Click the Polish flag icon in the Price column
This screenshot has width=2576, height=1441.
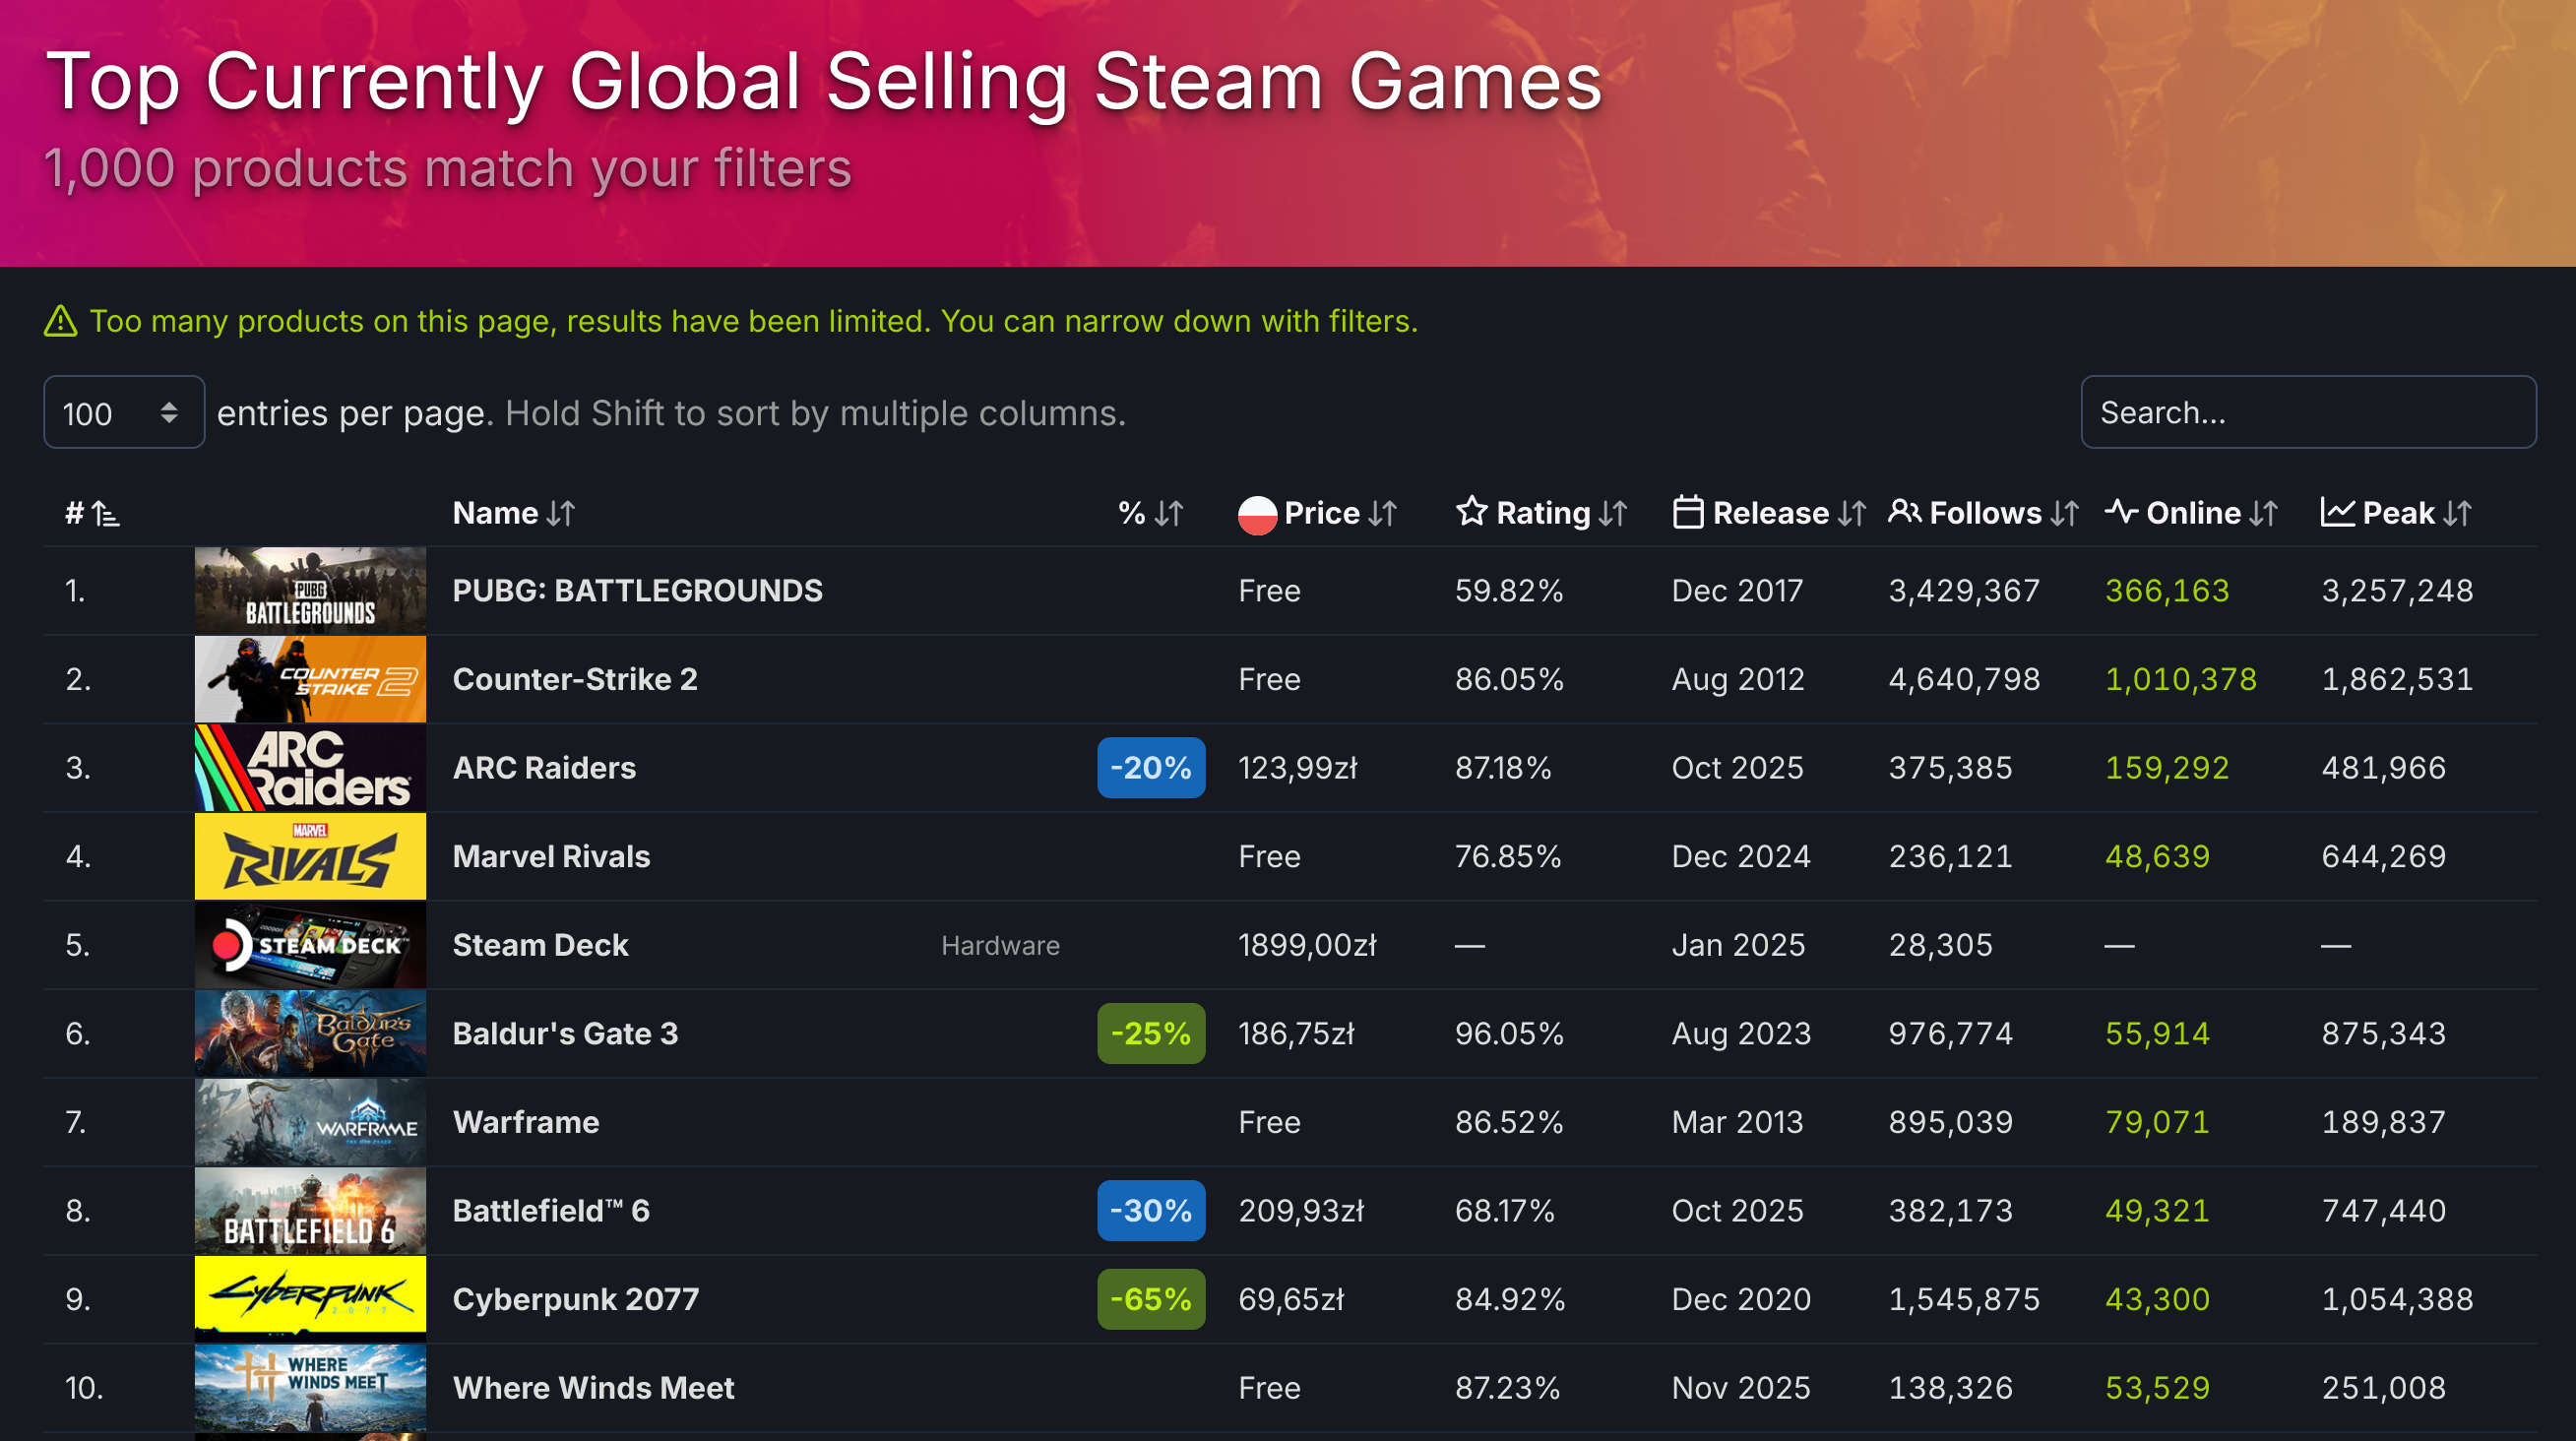point(1258,513)
